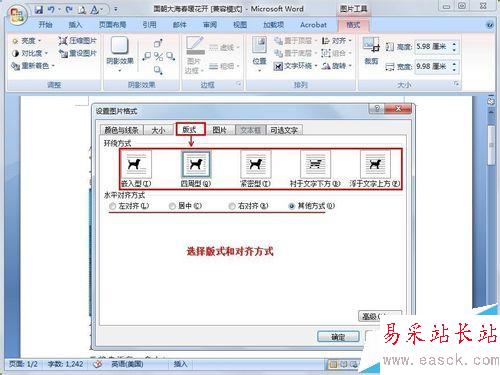
Task: Increase height using spinner up arrow
Action: coord(454,44)
